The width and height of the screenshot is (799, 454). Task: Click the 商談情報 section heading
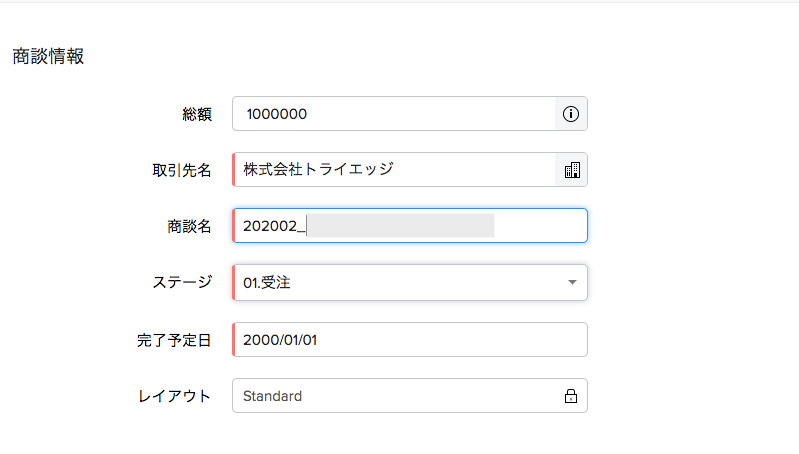tap(48, 56)
